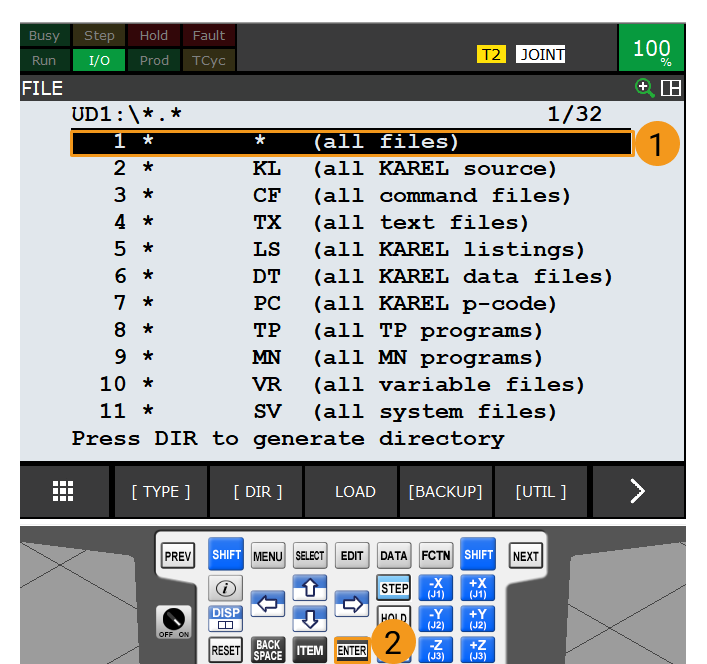Click the zoom magnifier icon in FILE header

point(644,88)
